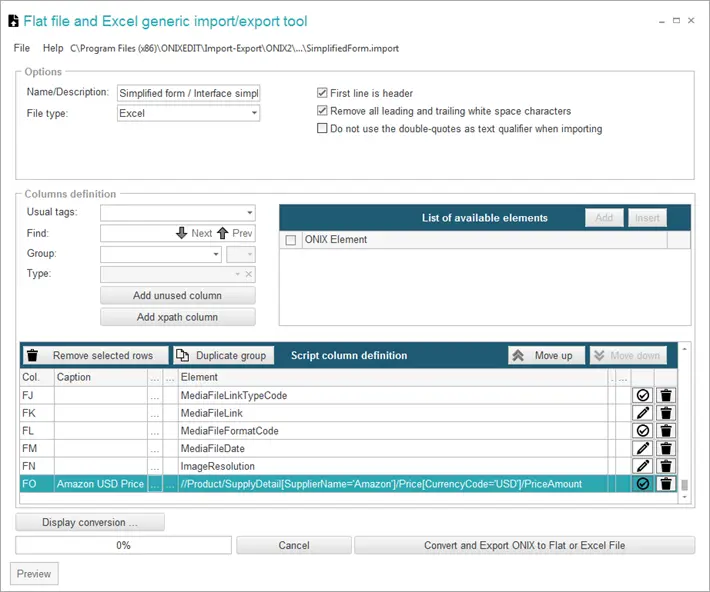Select the MediaFileFormatCode element cell

coord(393,431)
